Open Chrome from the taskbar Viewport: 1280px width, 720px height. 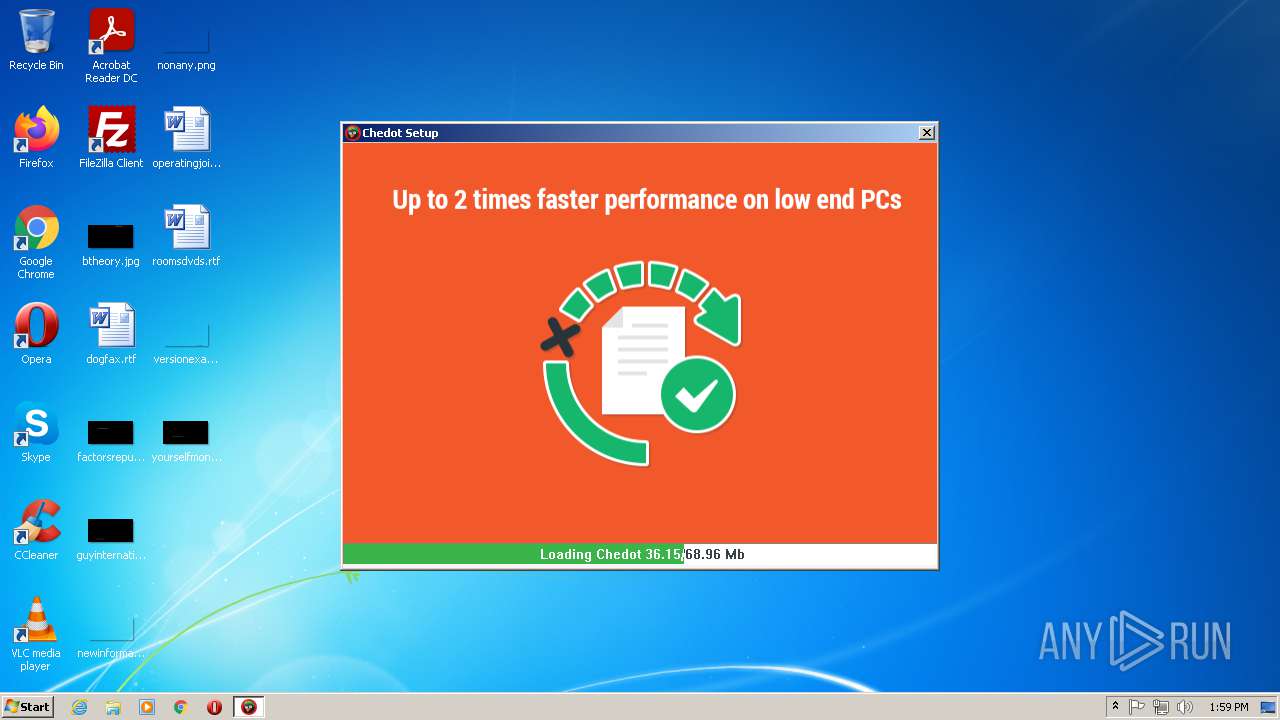tap(181, 707)
